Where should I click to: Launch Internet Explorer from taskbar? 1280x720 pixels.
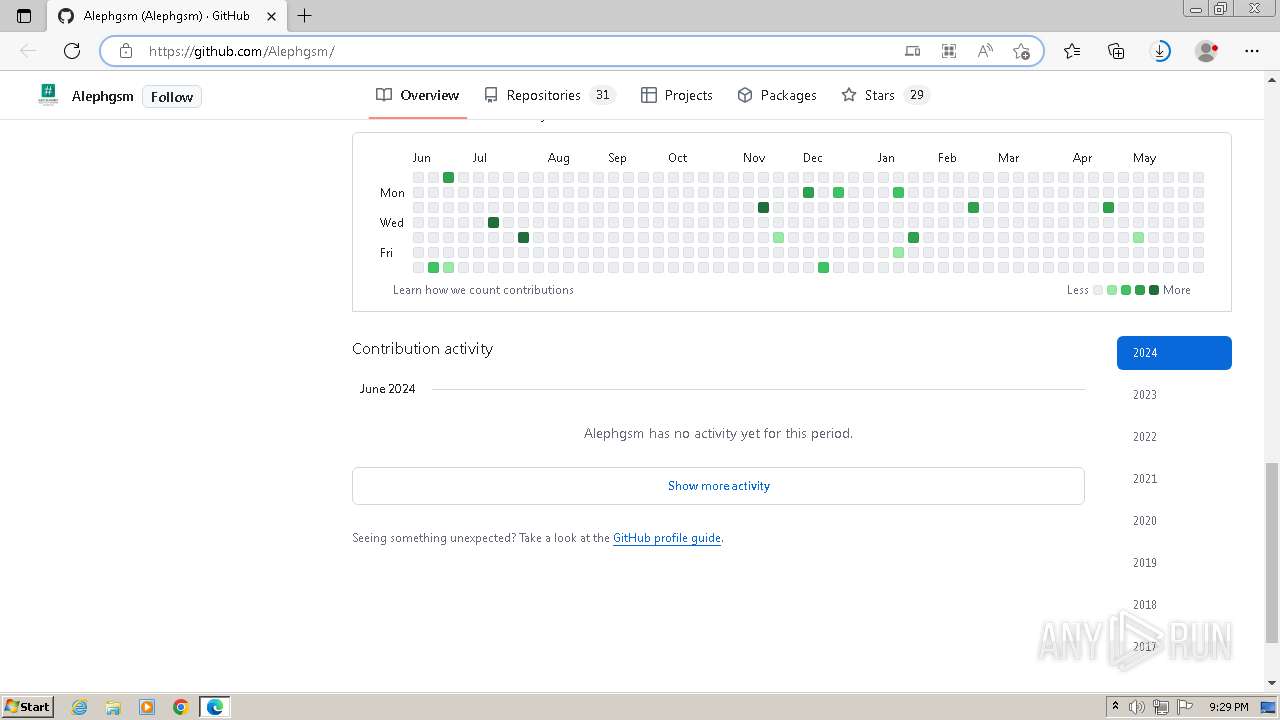point(80,707)
